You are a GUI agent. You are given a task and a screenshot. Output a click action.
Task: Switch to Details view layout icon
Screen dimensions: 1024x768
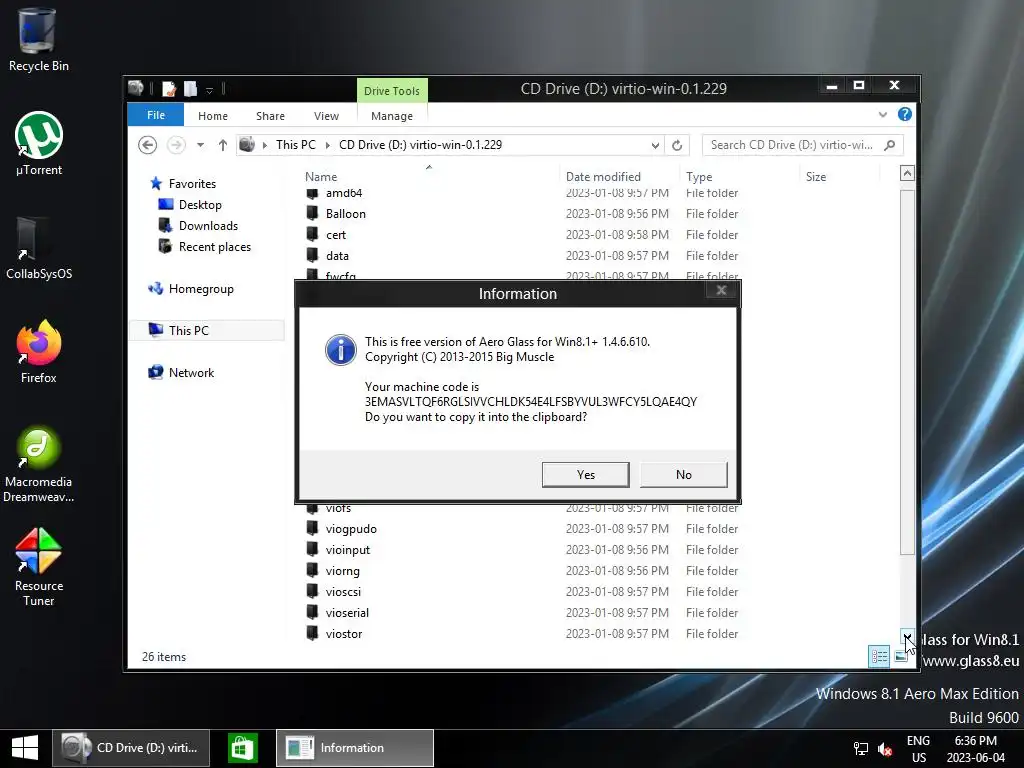(879, 656)
